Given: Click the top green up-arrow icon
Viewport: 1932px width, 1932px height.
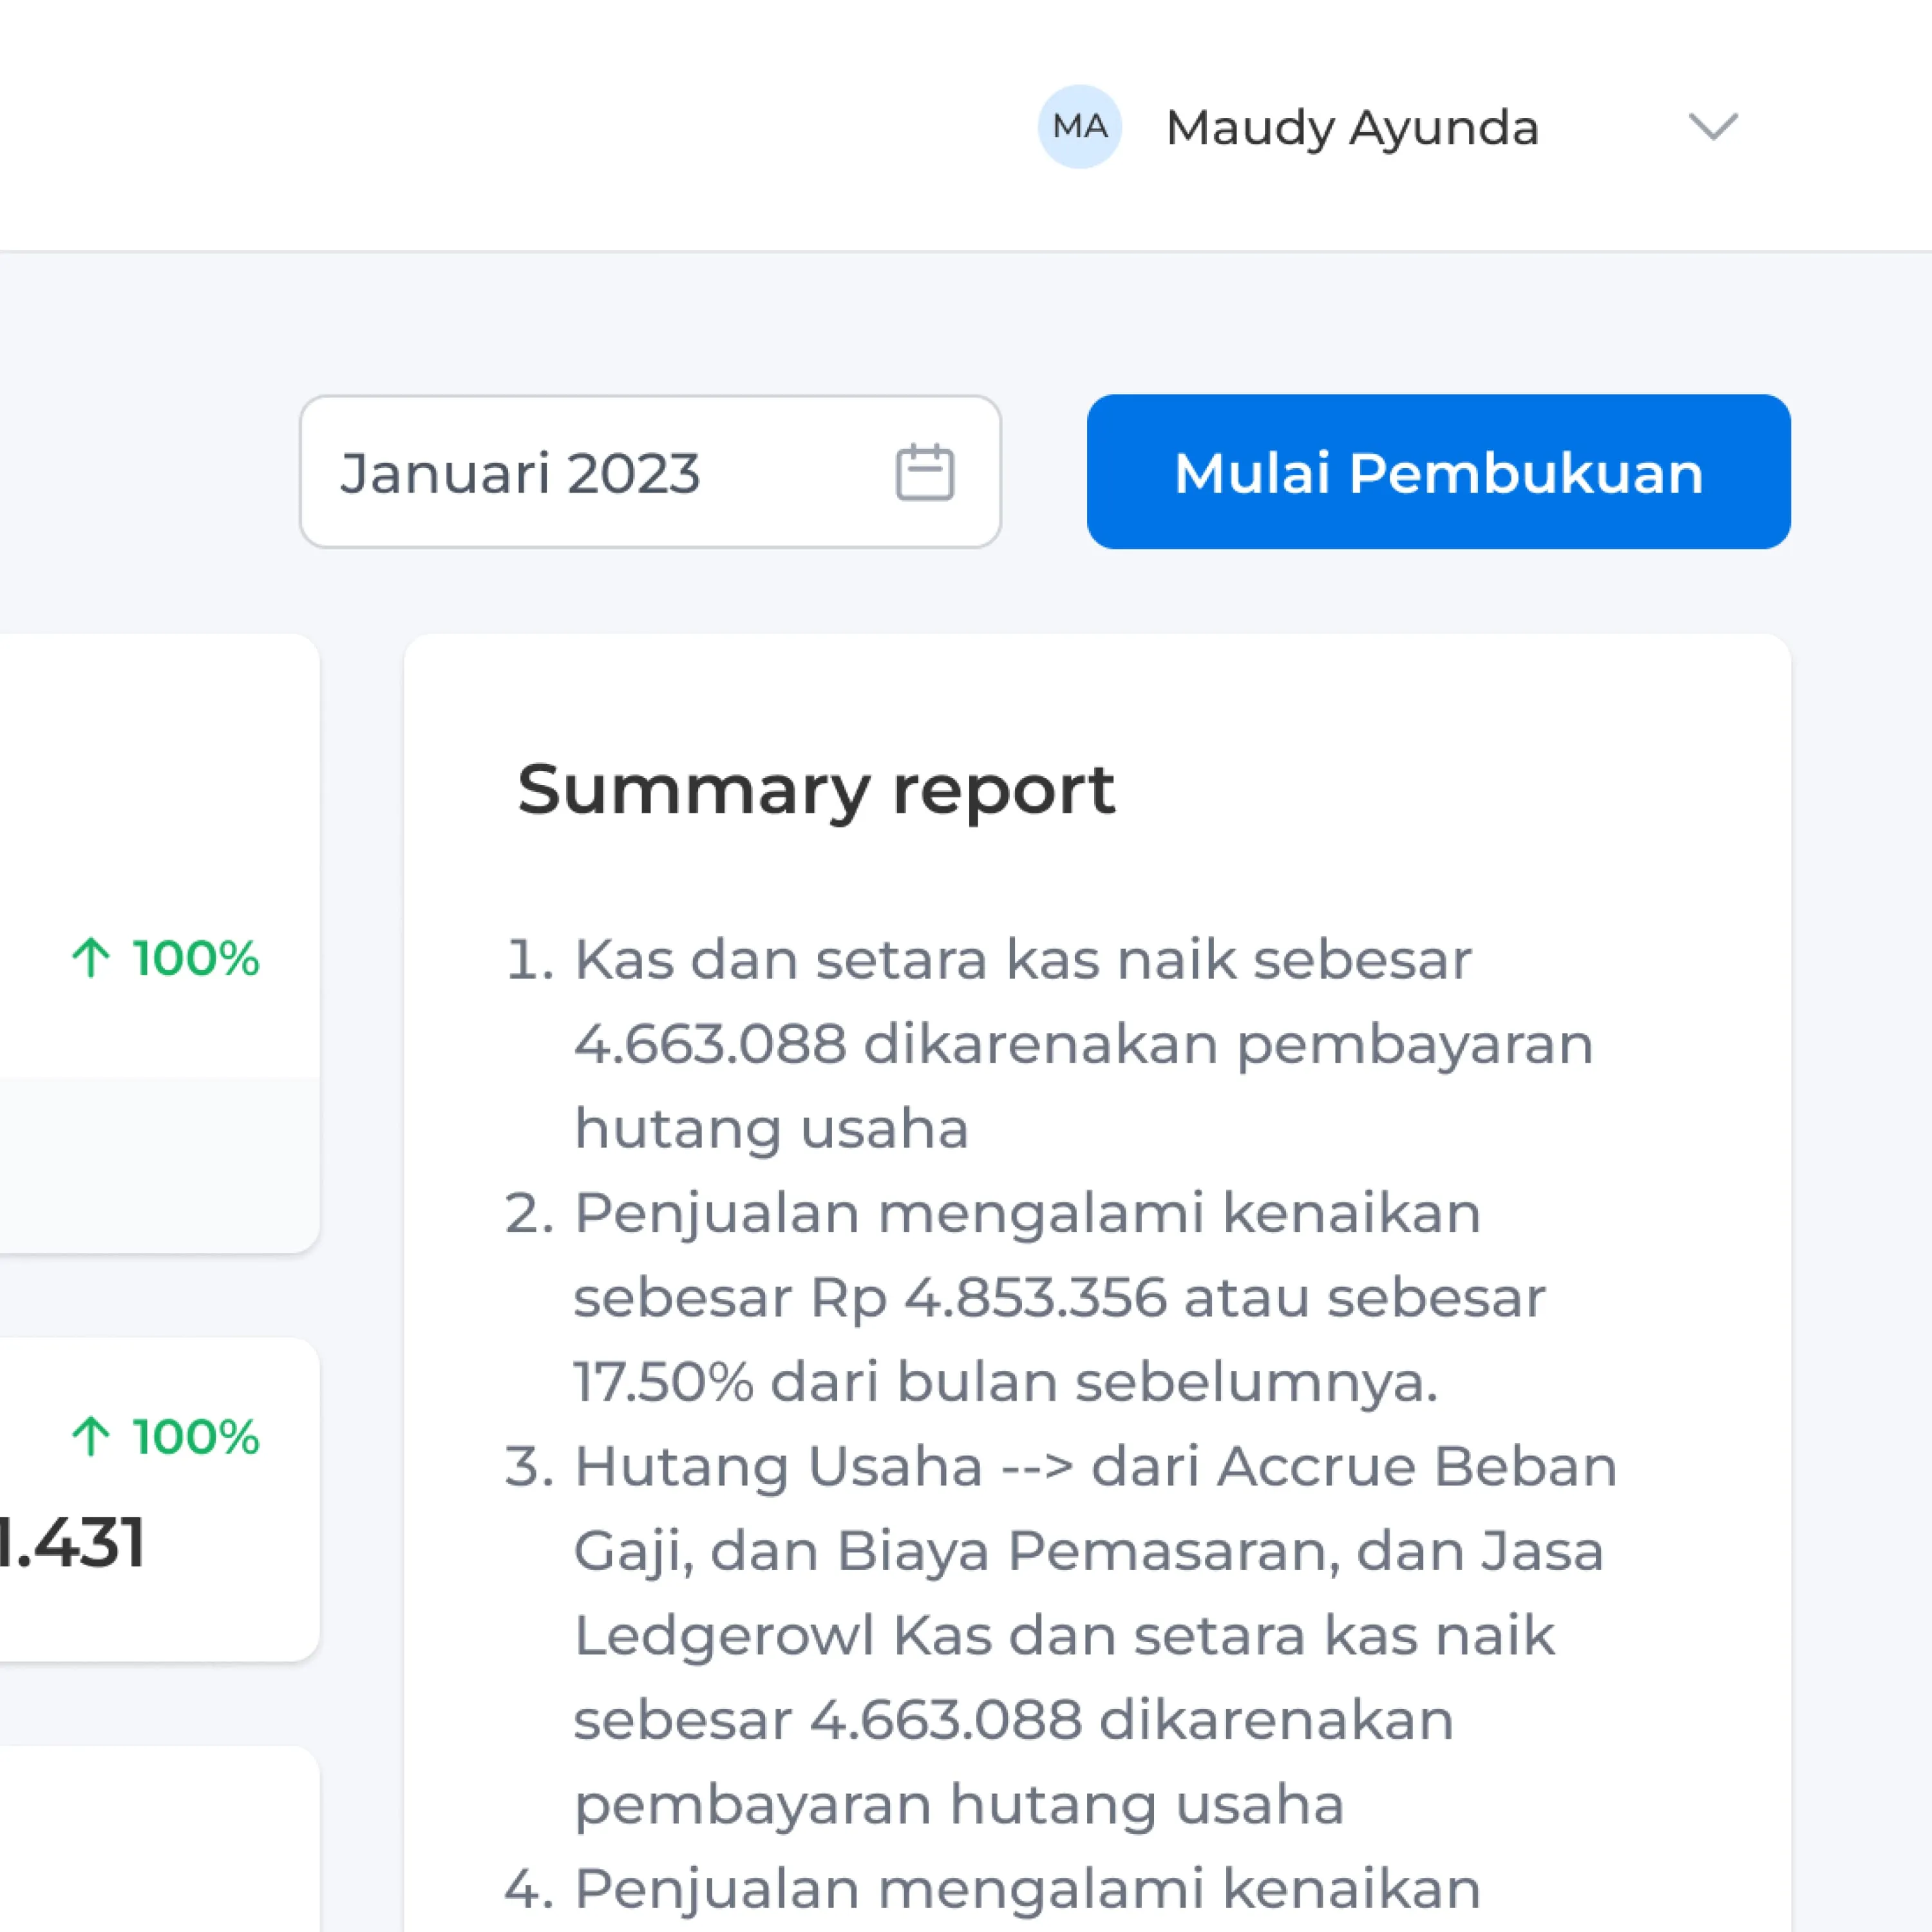Looking at the screenshot, I should (x=91, y=958).
